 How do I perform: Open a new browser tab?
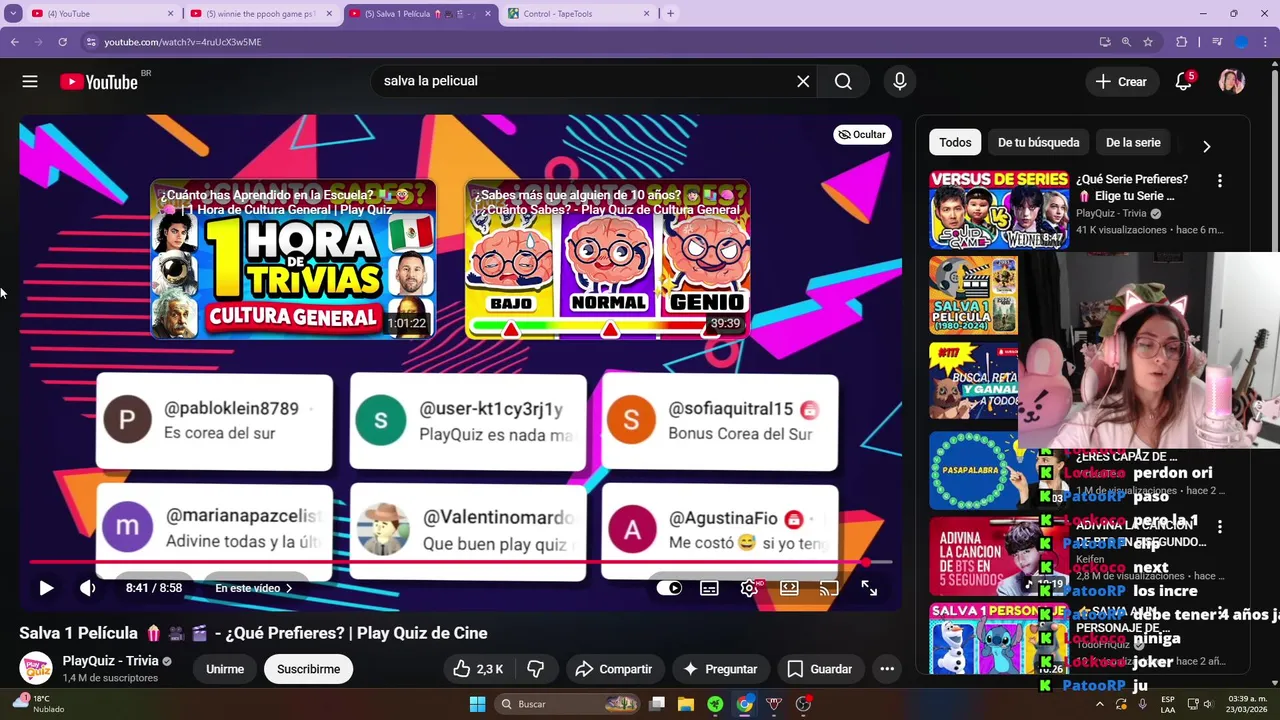670,14
